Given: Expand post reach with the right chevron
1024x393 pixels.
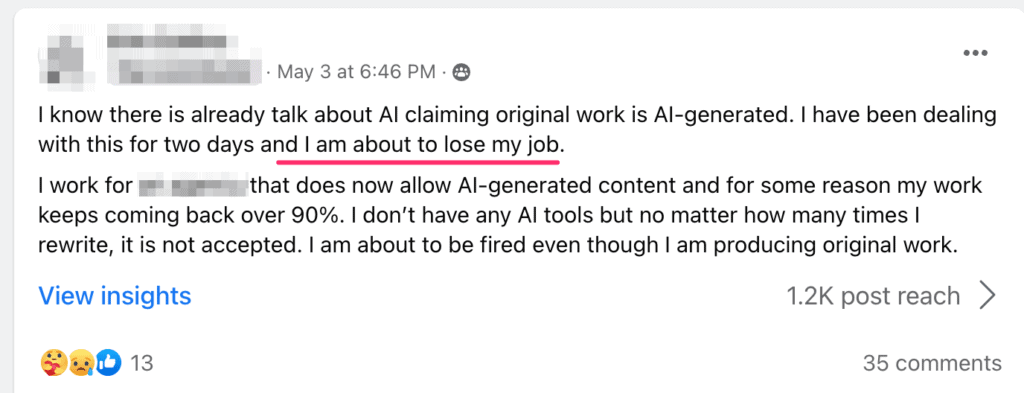Looking at the screenshot, I should (x=988, y=296).
